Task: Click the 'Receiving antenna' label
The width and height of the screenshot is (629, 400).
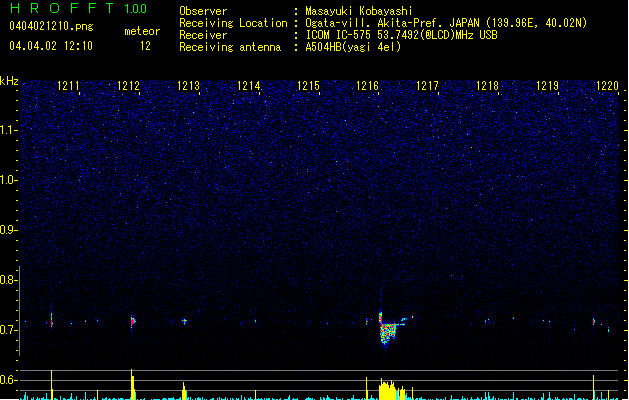Action: pyautogui.click(x=230, y=47)
